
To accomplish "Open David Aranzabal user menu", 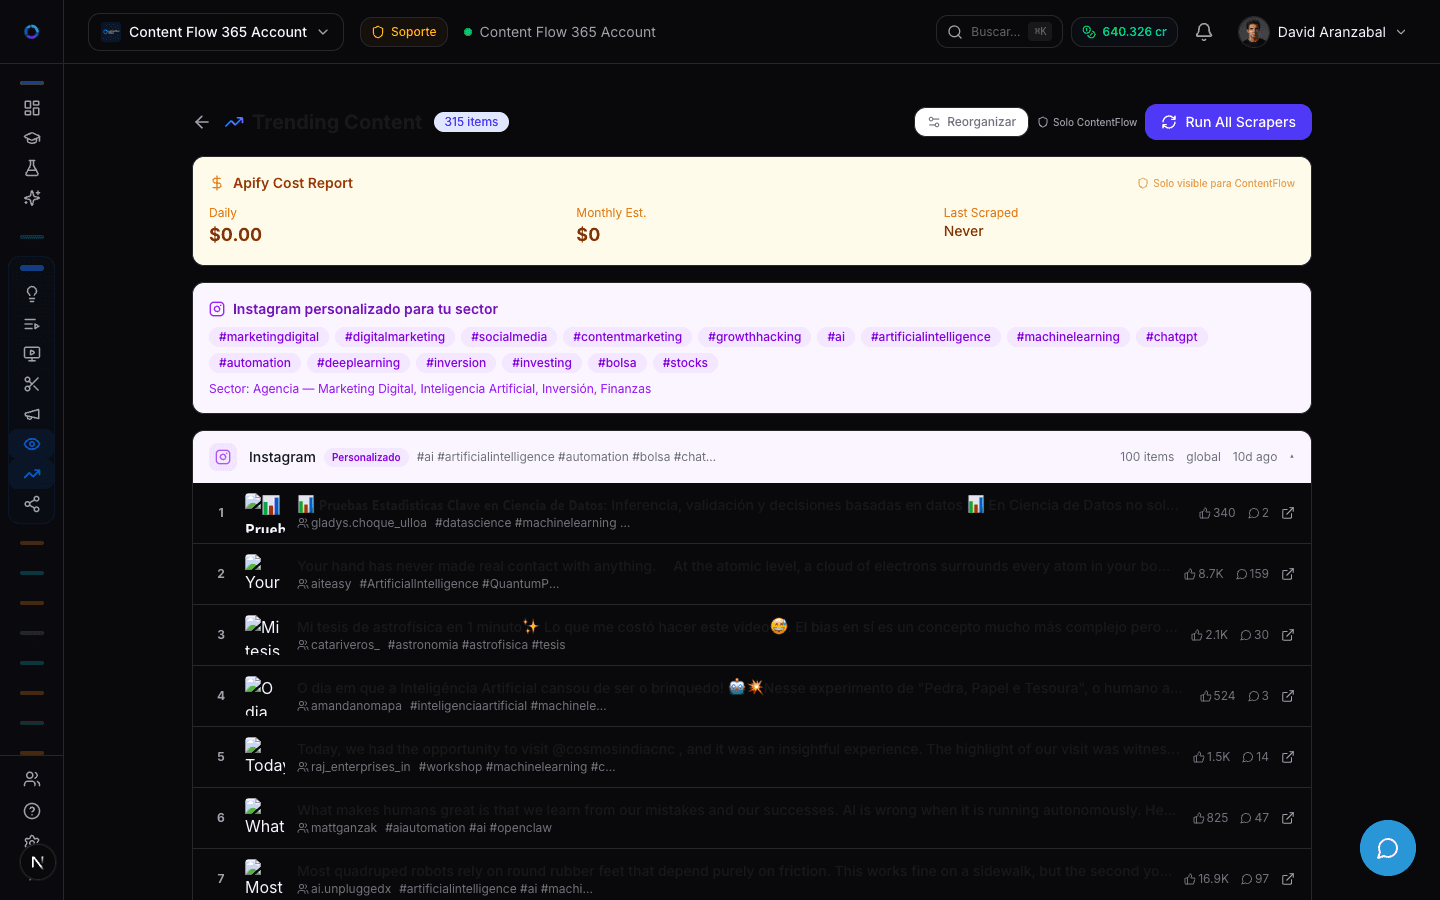I will point(1323,32).
